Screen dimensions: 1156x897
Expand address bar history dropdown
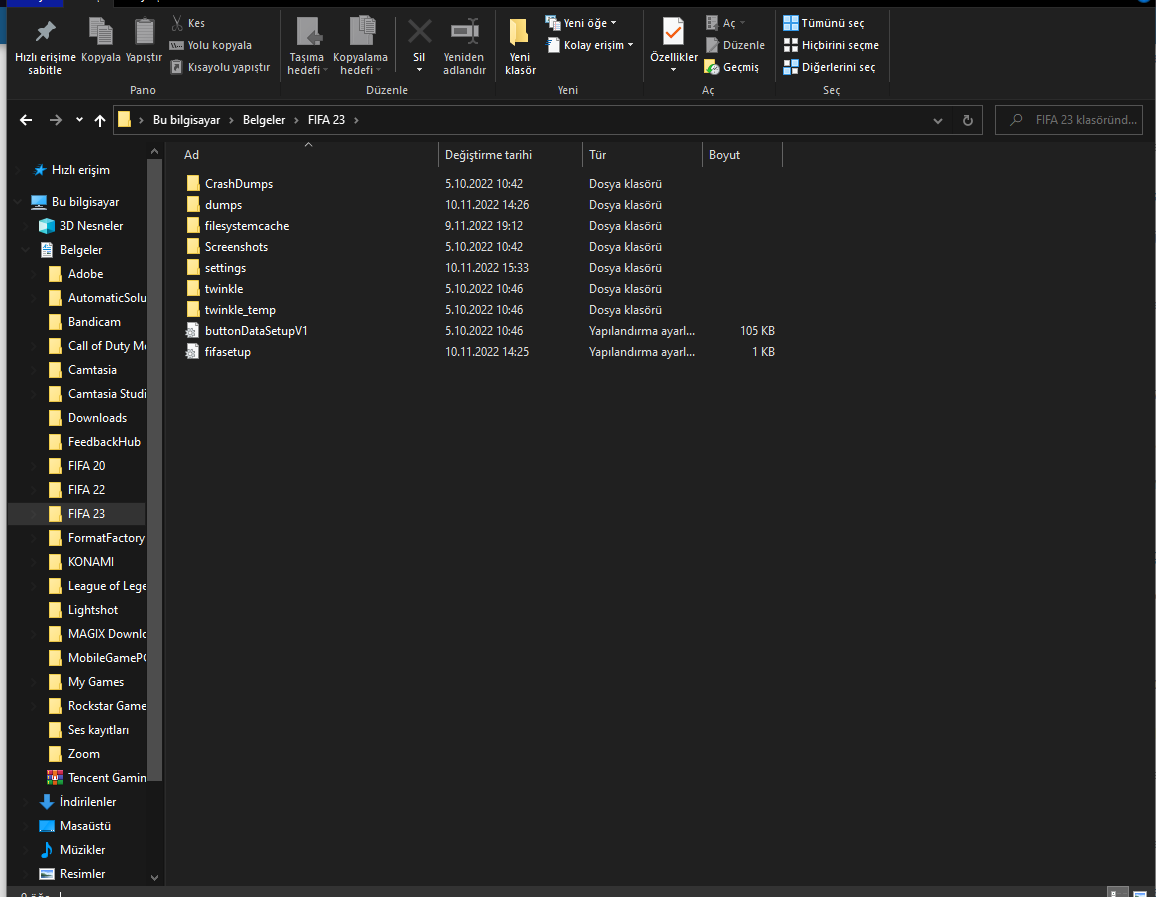pos(937,120)
